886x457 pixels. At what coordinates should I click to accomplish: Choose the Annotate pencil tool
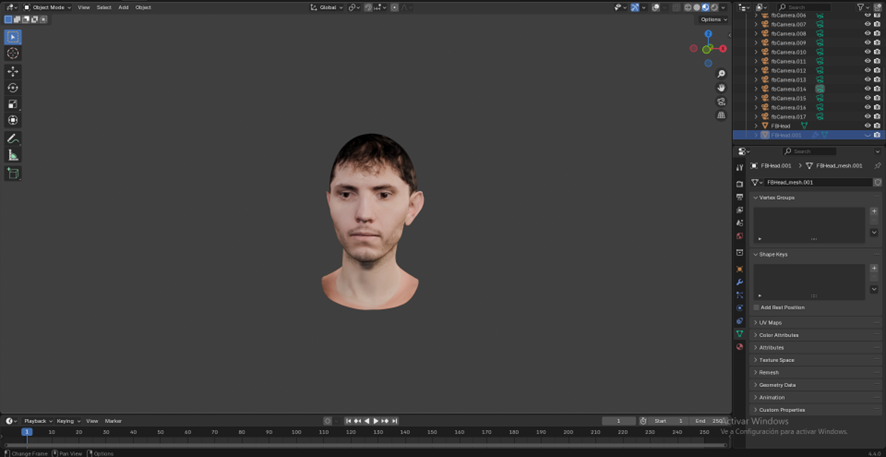click(13, 139)
